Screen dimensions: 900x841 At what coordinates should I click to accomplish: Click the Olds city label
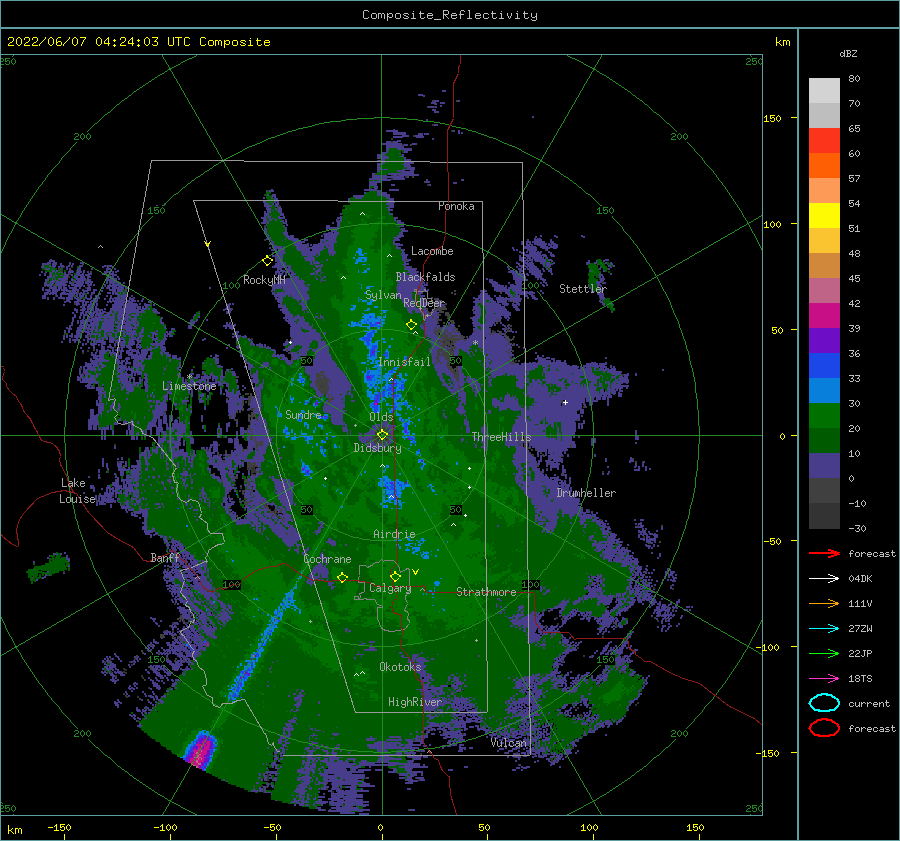pyautogui.click(x=381, y=417)
